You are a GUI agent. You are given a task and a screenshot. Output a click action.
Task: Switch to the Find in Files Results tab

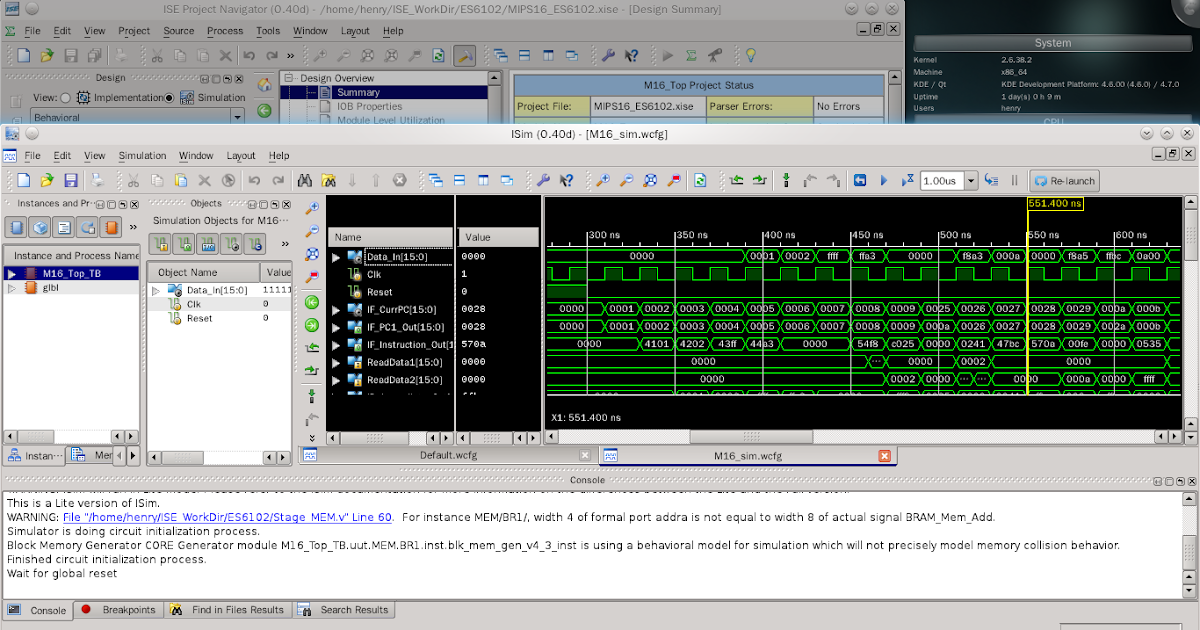(x=227, y=609)
